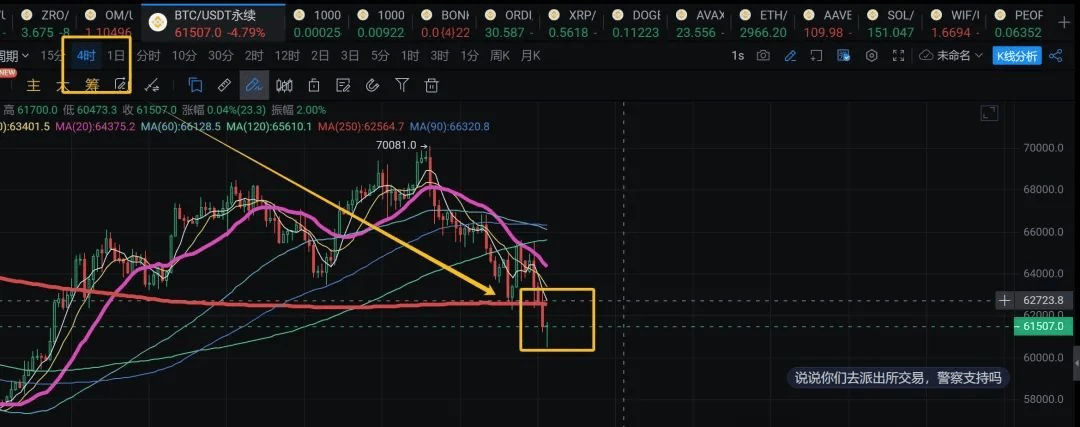The height and width of the screenshot is (427, 1080).
Task: Enter fullscreen with the corner-brackets icon
Action: coord(898,56)
